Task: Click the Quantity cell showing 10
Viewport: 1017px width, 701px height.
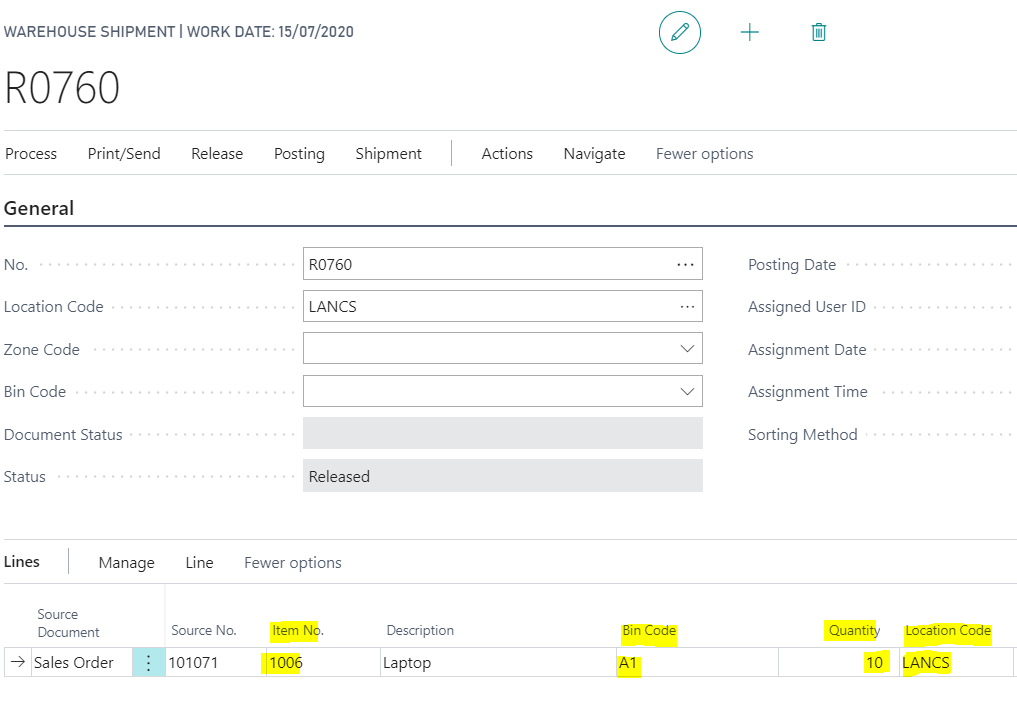Action: (838, 662)
